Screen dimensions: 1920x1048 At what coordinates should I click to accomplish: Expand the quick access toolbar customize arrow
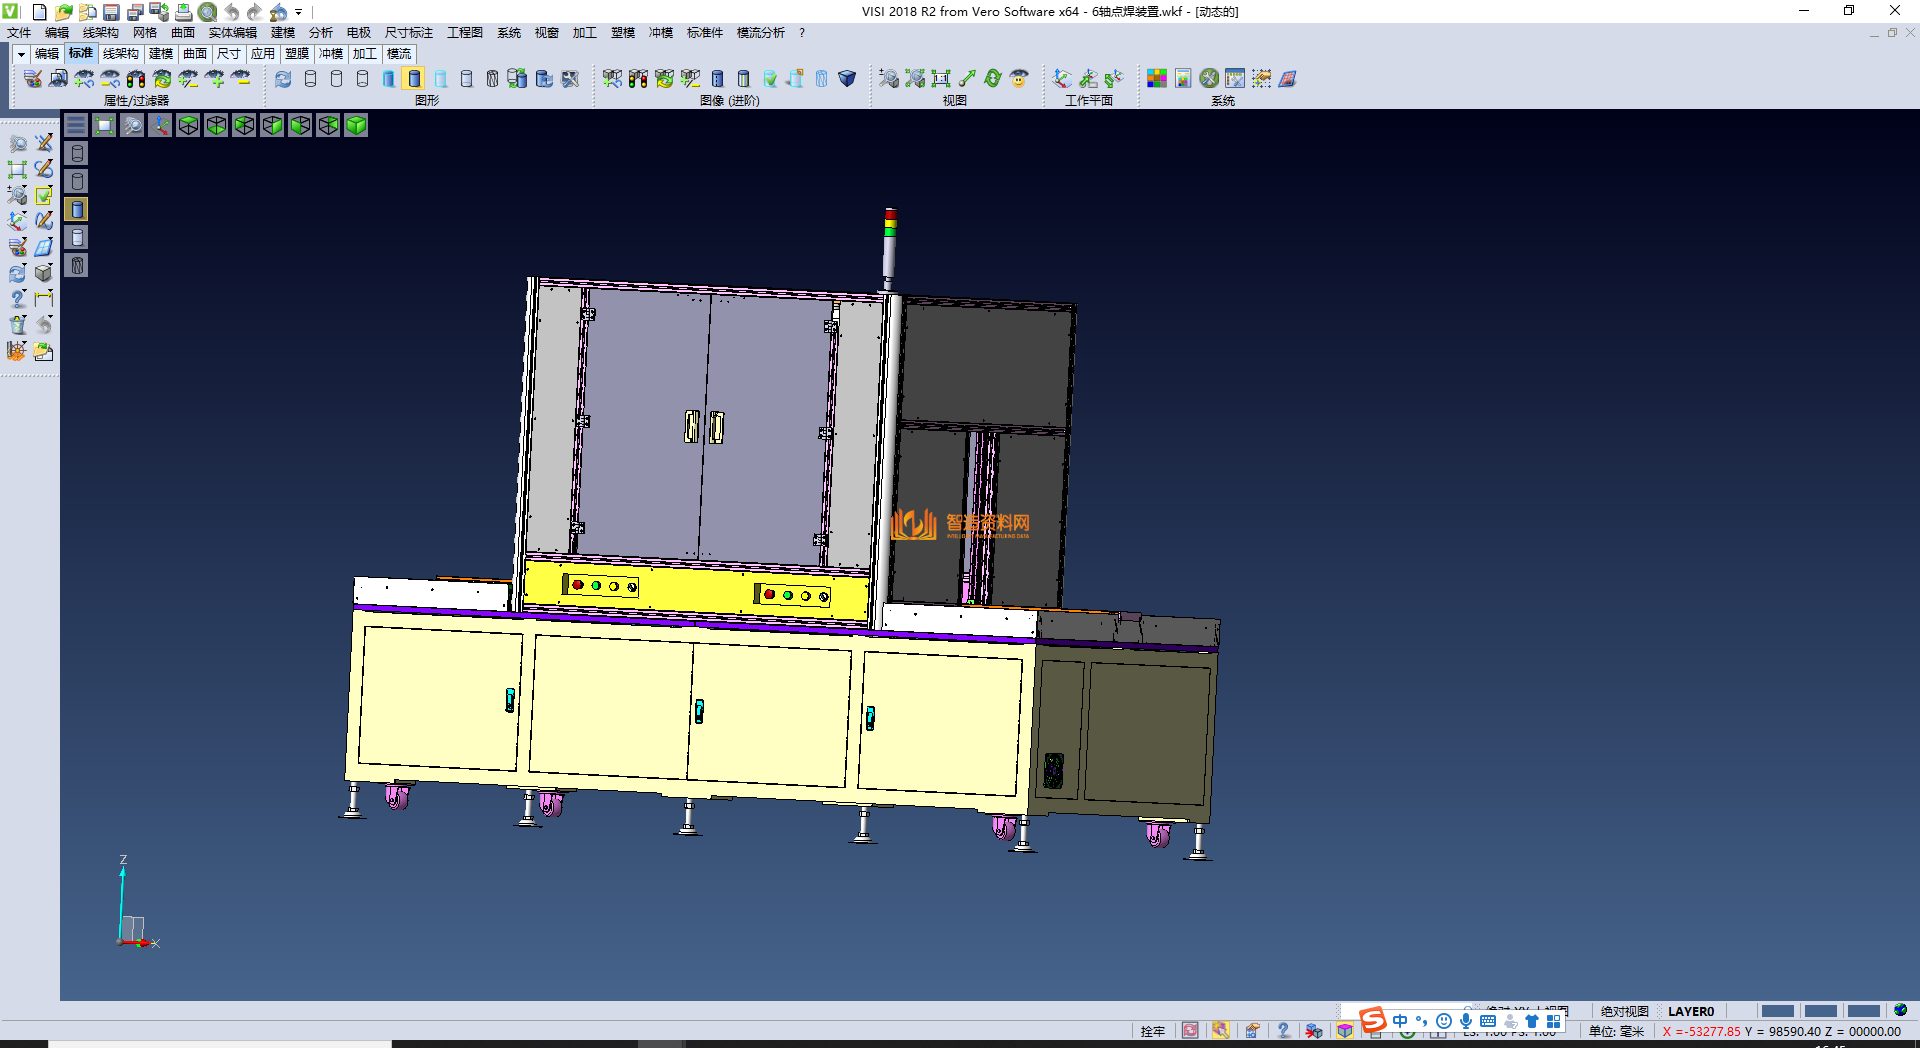(299, 13)
